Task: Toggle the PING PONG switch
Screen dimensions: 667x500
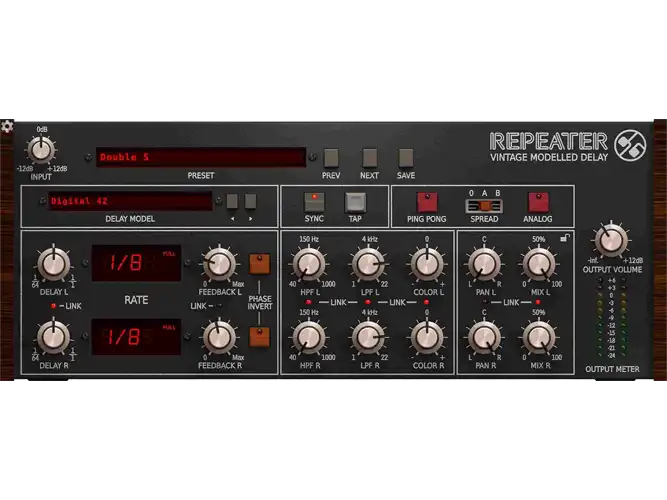Action: 427,202
